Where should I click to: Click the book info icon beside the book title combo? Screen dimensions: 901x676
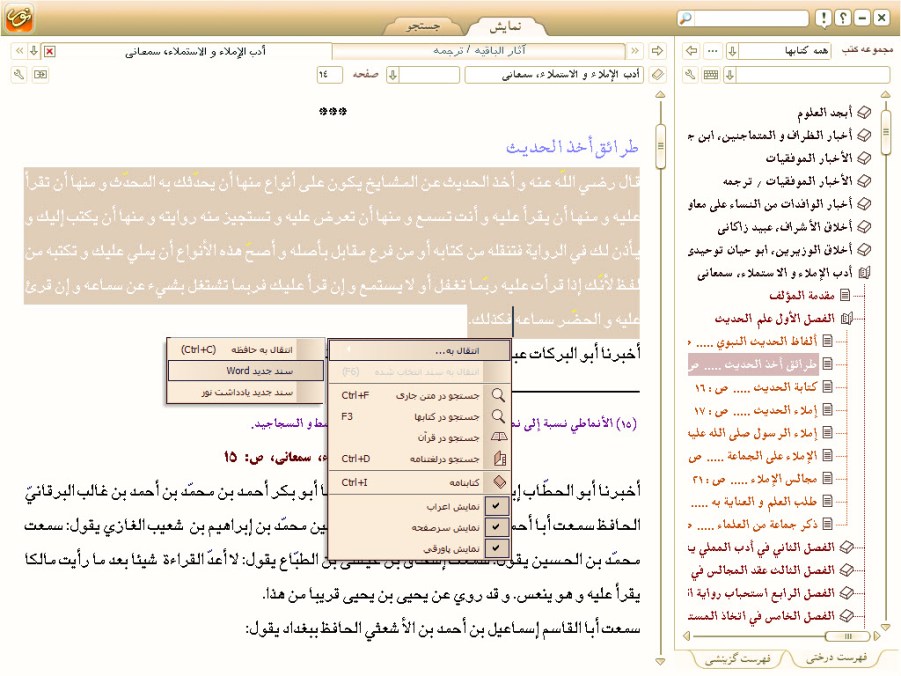click(x=658, y=75)
